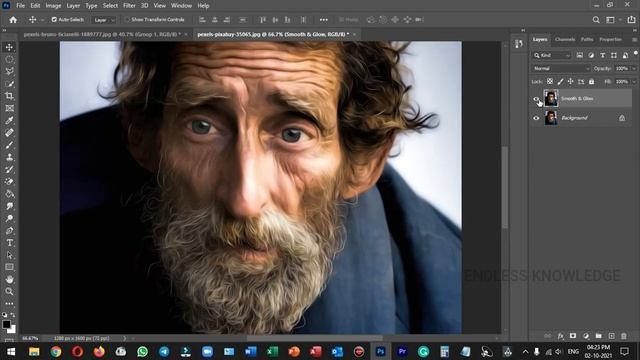
Task: Toggle lock transparent pixels
Action: click(550, 82)
